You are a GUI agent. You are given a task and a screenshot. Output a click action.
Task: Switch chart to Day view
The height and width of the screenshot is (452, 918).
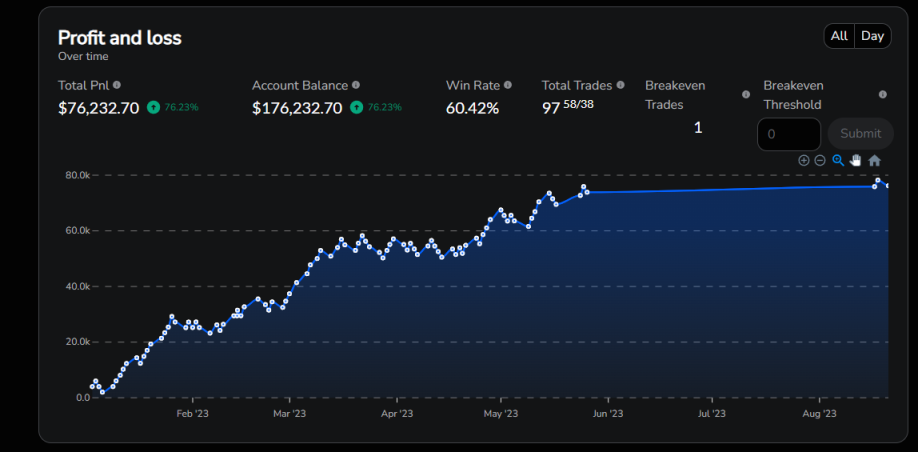(x=873, y=36)
